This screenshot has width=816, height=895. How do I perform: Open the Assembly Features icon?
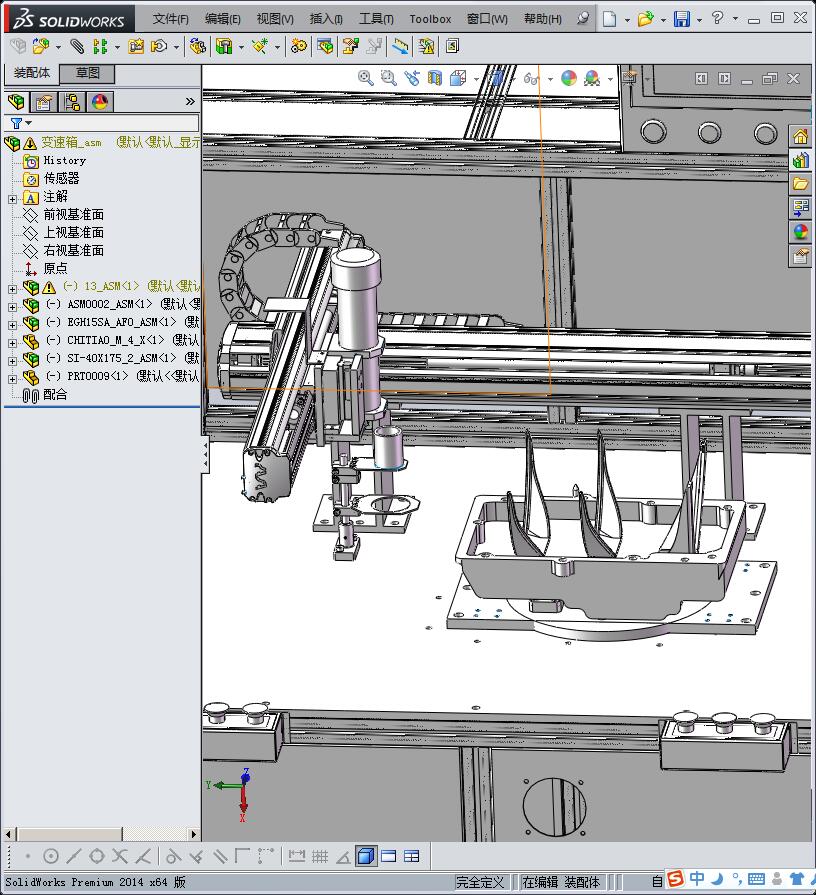(x=224, y=46)
